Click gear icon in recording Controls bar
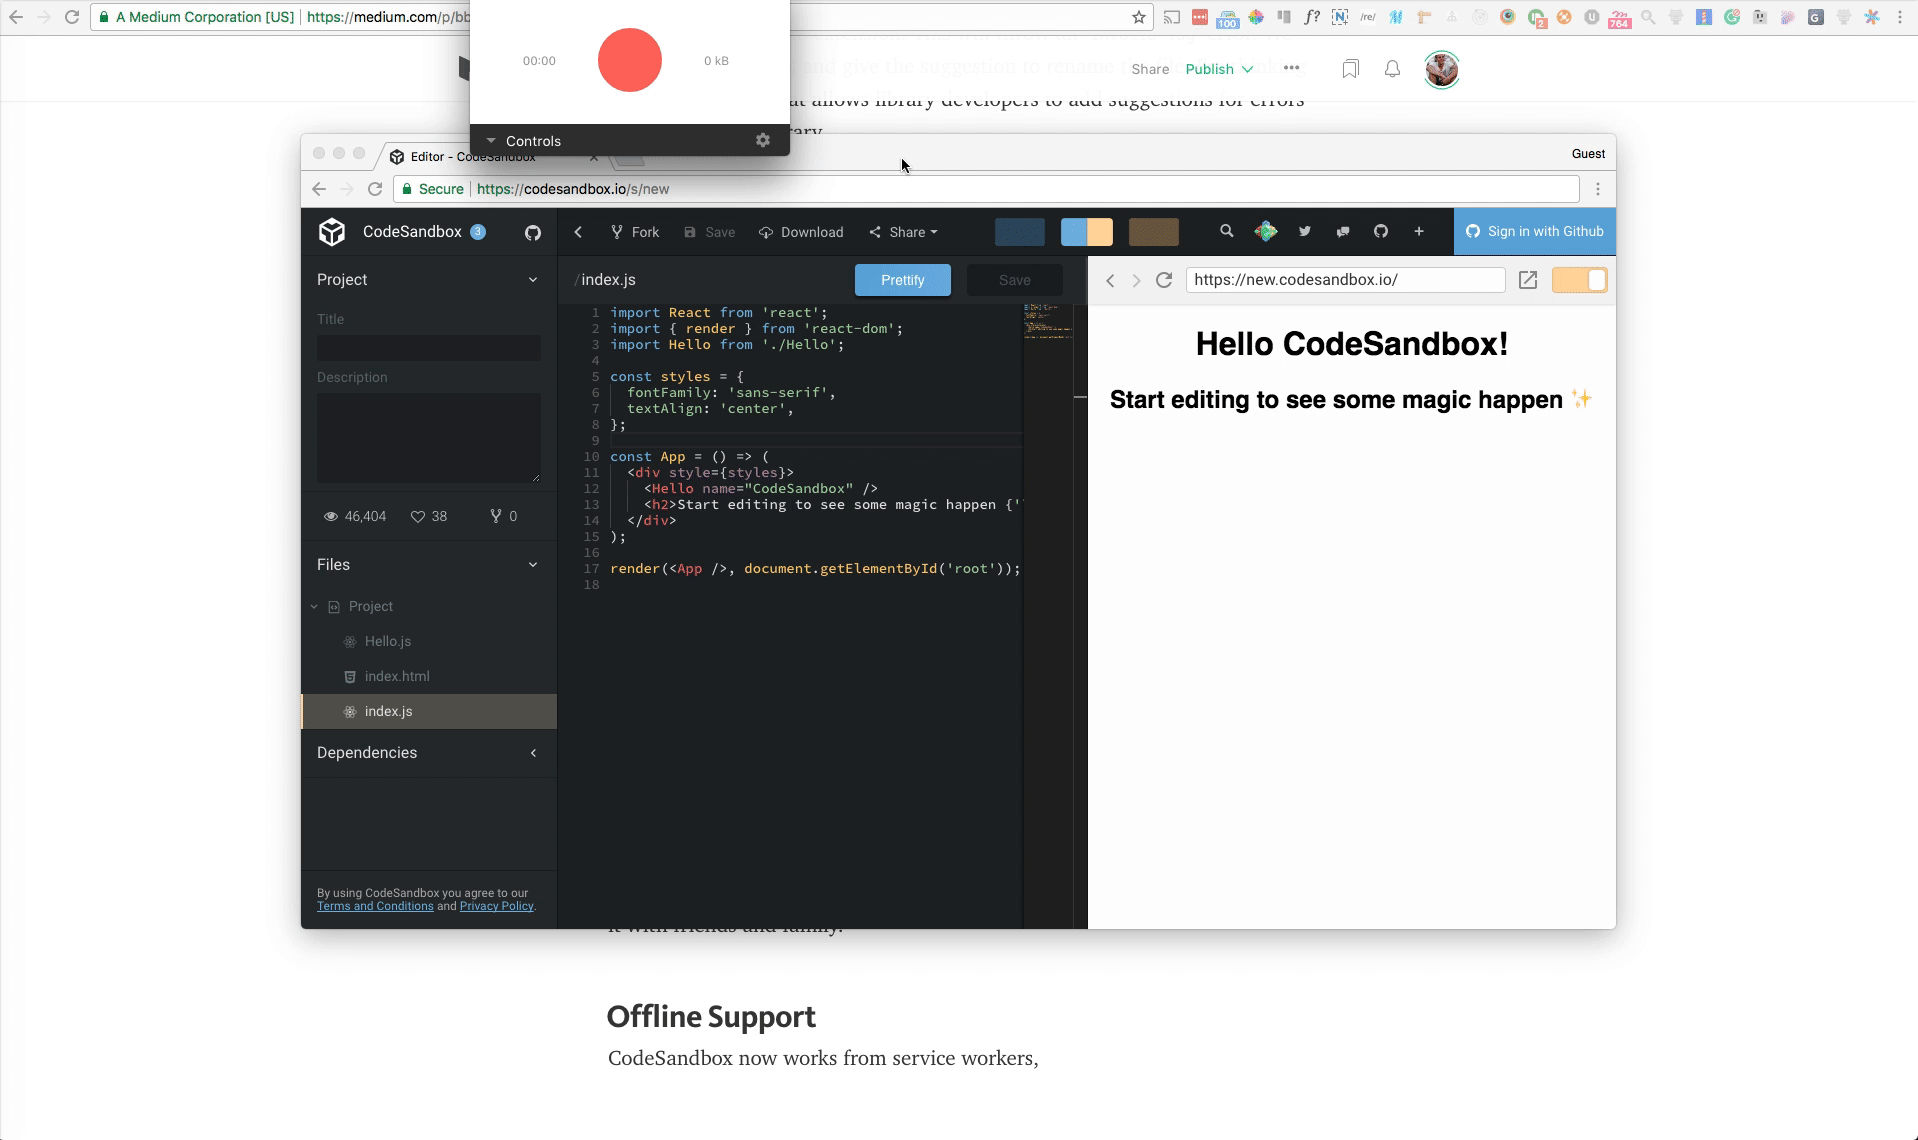The width and height of the screenshot is (1918, 1140). 763,140
